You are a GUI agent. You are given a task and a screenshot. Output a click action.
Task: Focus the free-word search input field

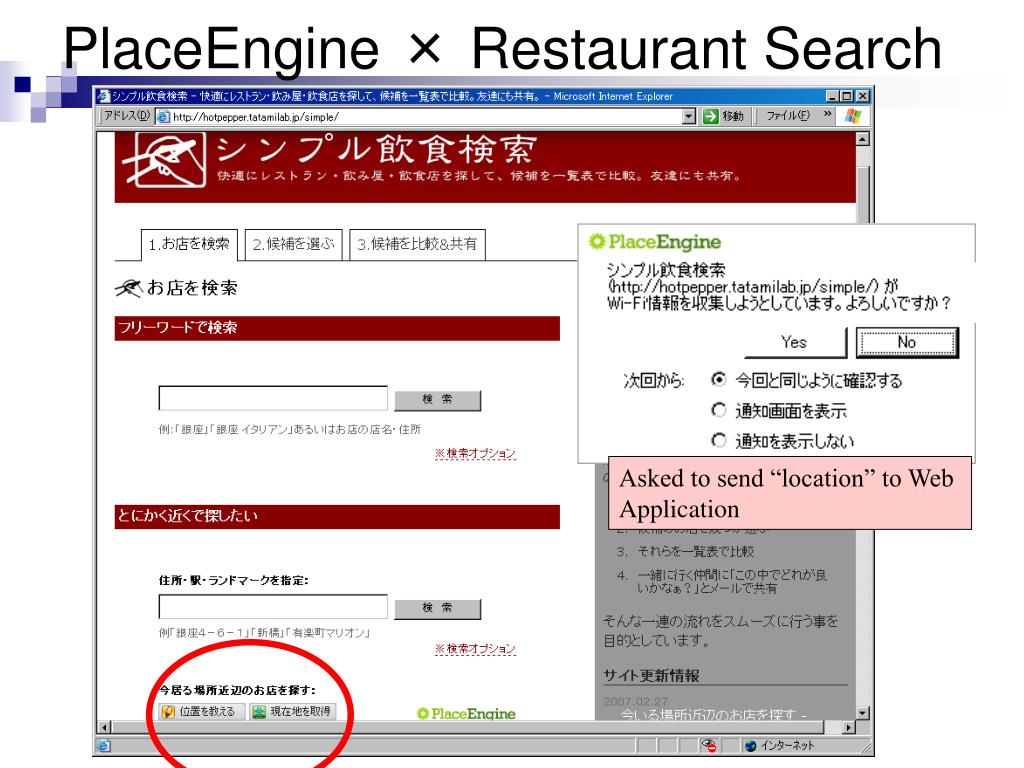pyautogui.click(x=273, y=398)
